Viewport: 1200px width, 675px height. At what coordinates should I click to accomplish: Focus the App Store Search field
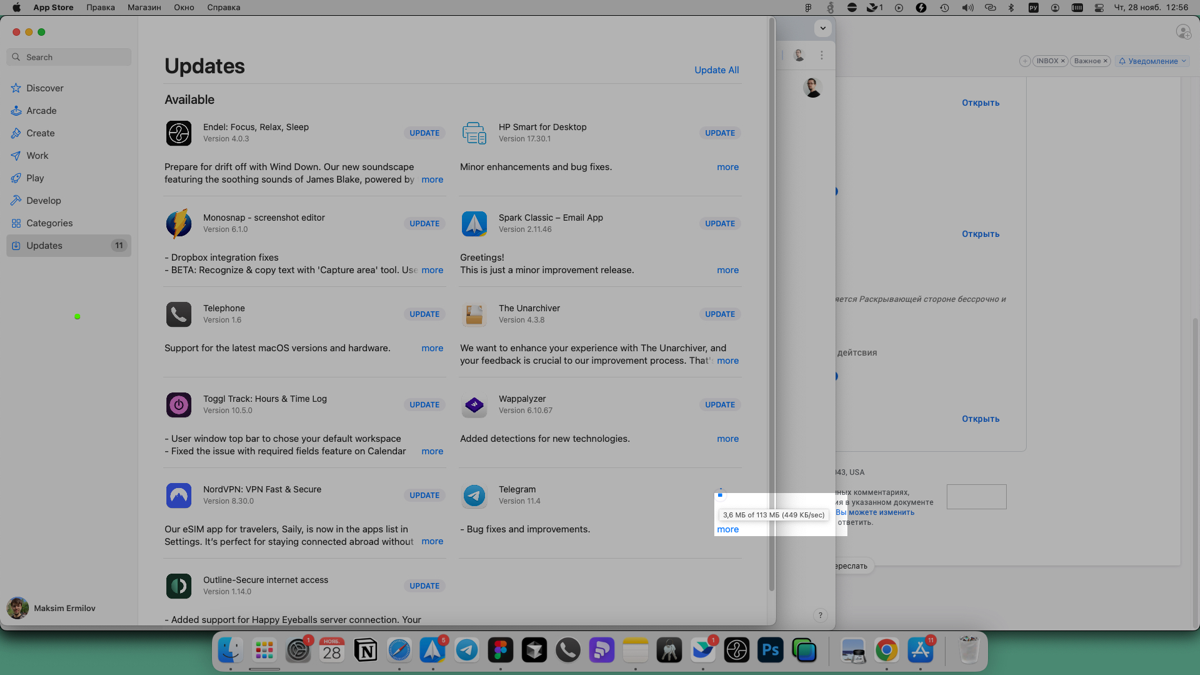(x=69, y=57)
